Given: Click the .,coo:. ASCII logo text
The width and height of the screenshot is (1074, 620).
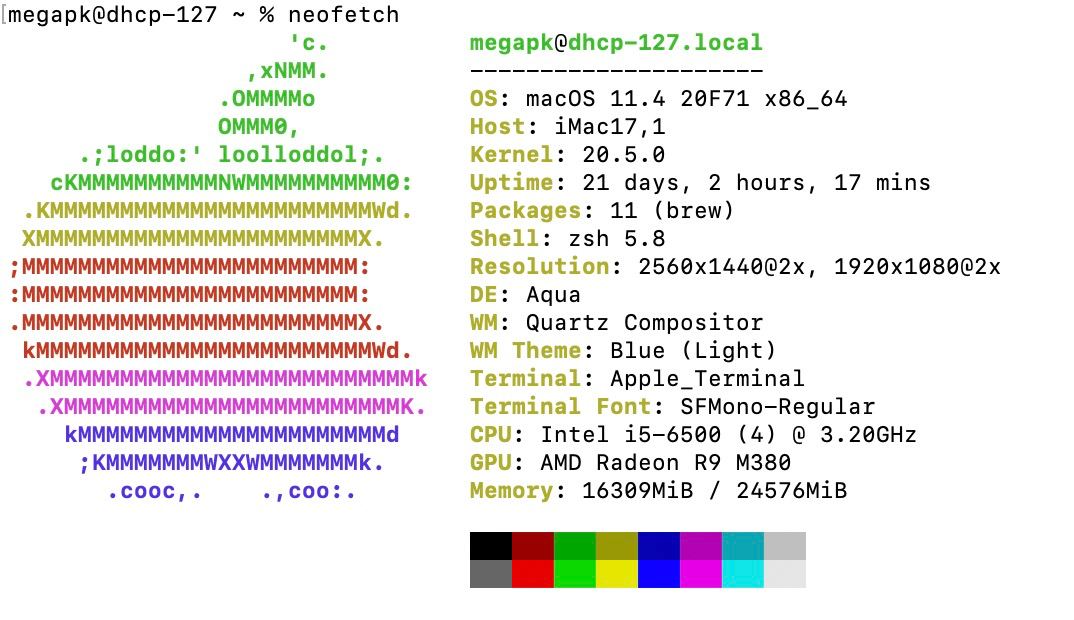Looking at the screenshot, I should [308, 491].
